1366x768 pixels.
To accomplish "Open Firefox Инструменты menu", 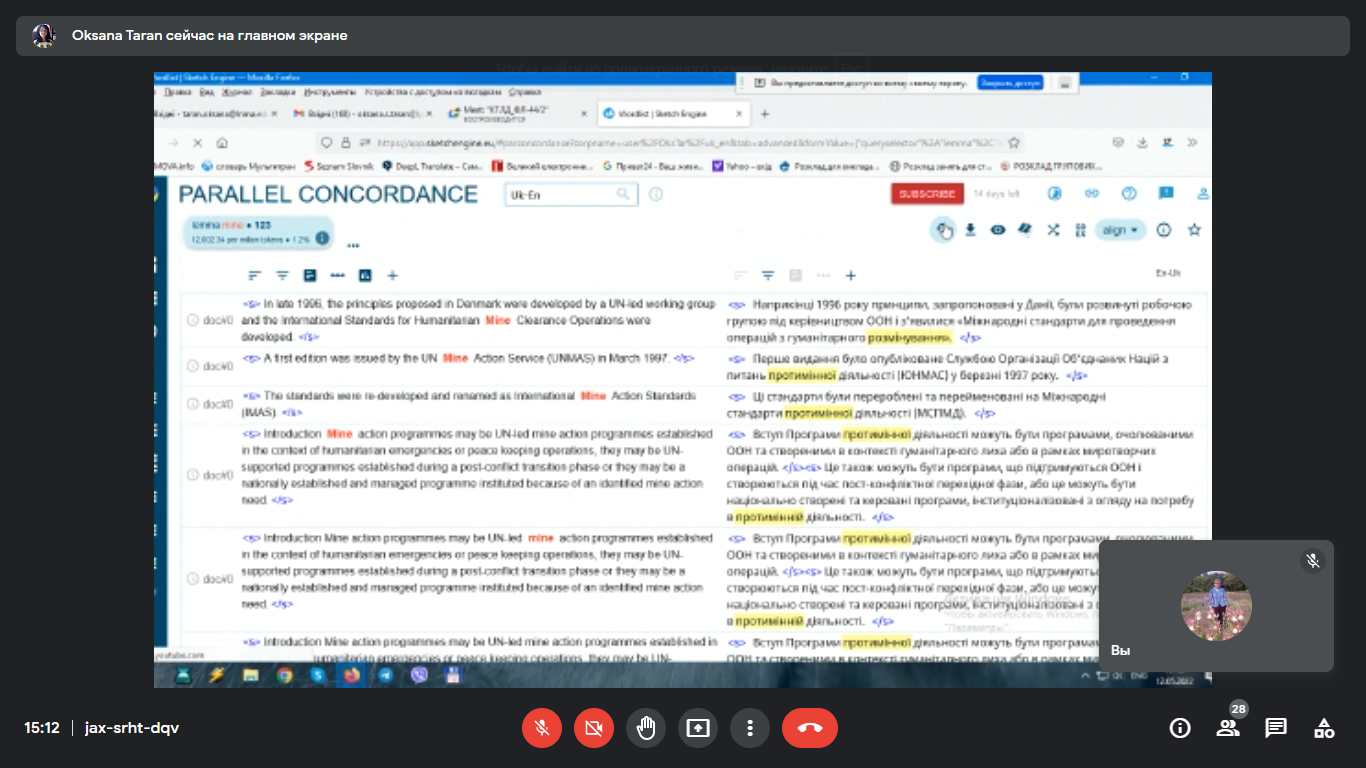I will pyautogui.click(x=330, y=91).
